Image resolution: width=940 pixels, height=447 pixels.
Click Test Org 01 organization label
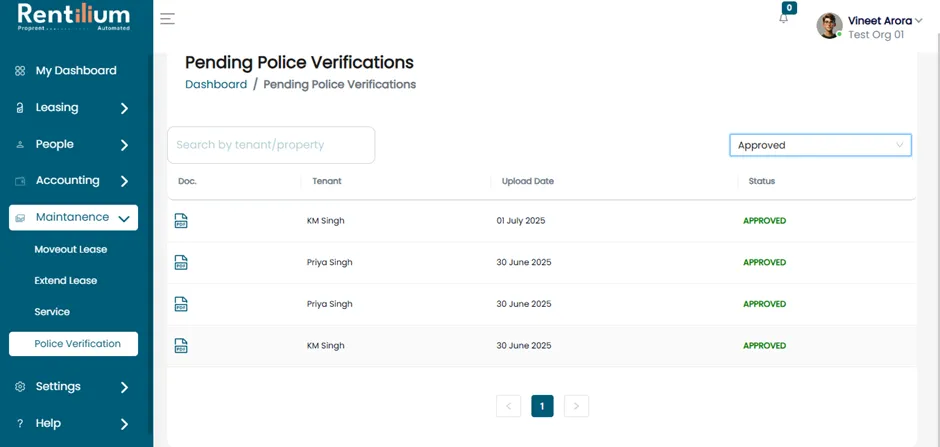coord(876,35)
